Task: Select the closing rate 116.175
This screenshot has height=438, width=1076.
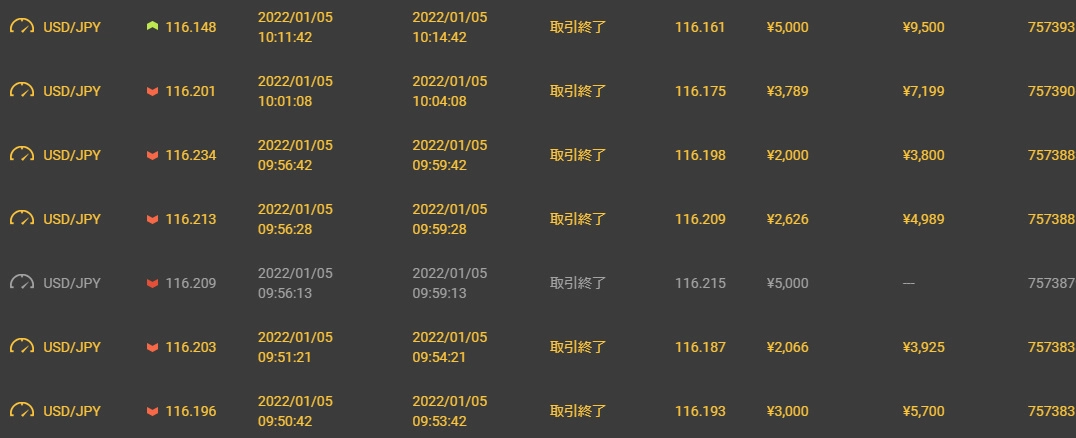Action: coord(700,91)
